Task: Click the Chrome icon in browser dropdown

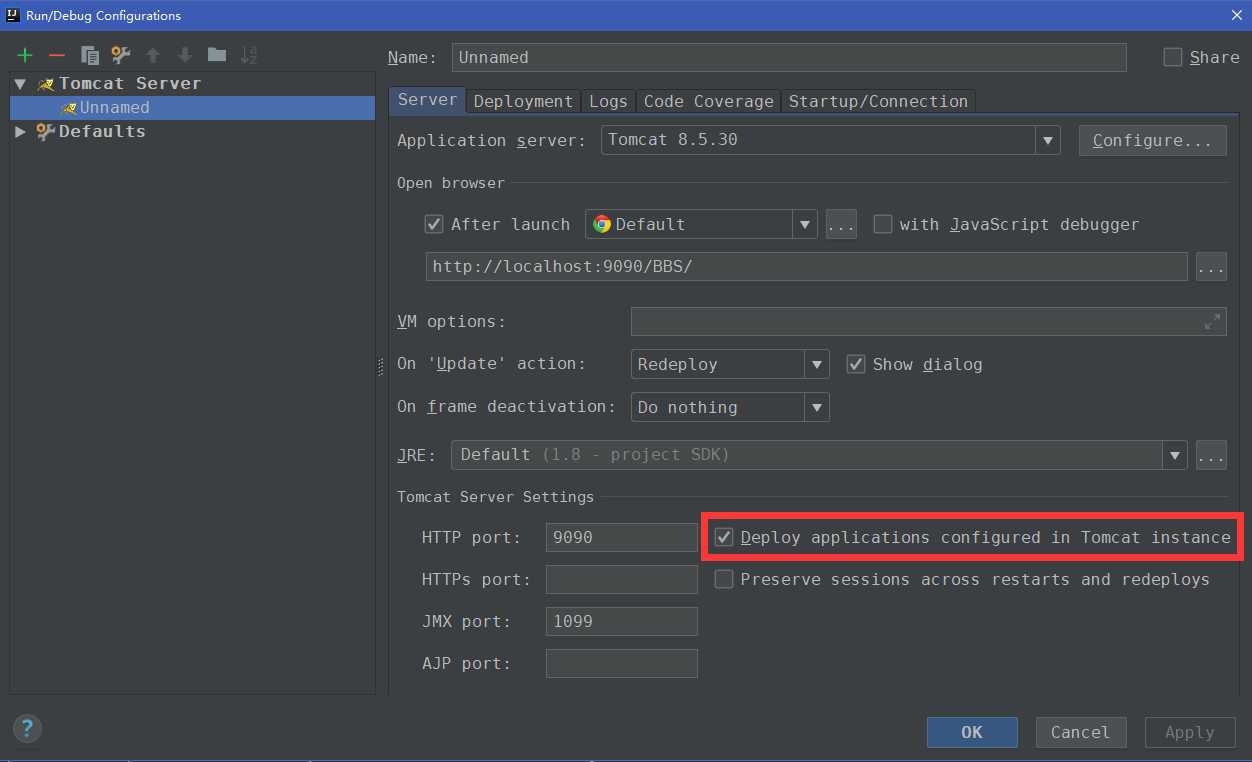Action: click(x=602, y=224)
